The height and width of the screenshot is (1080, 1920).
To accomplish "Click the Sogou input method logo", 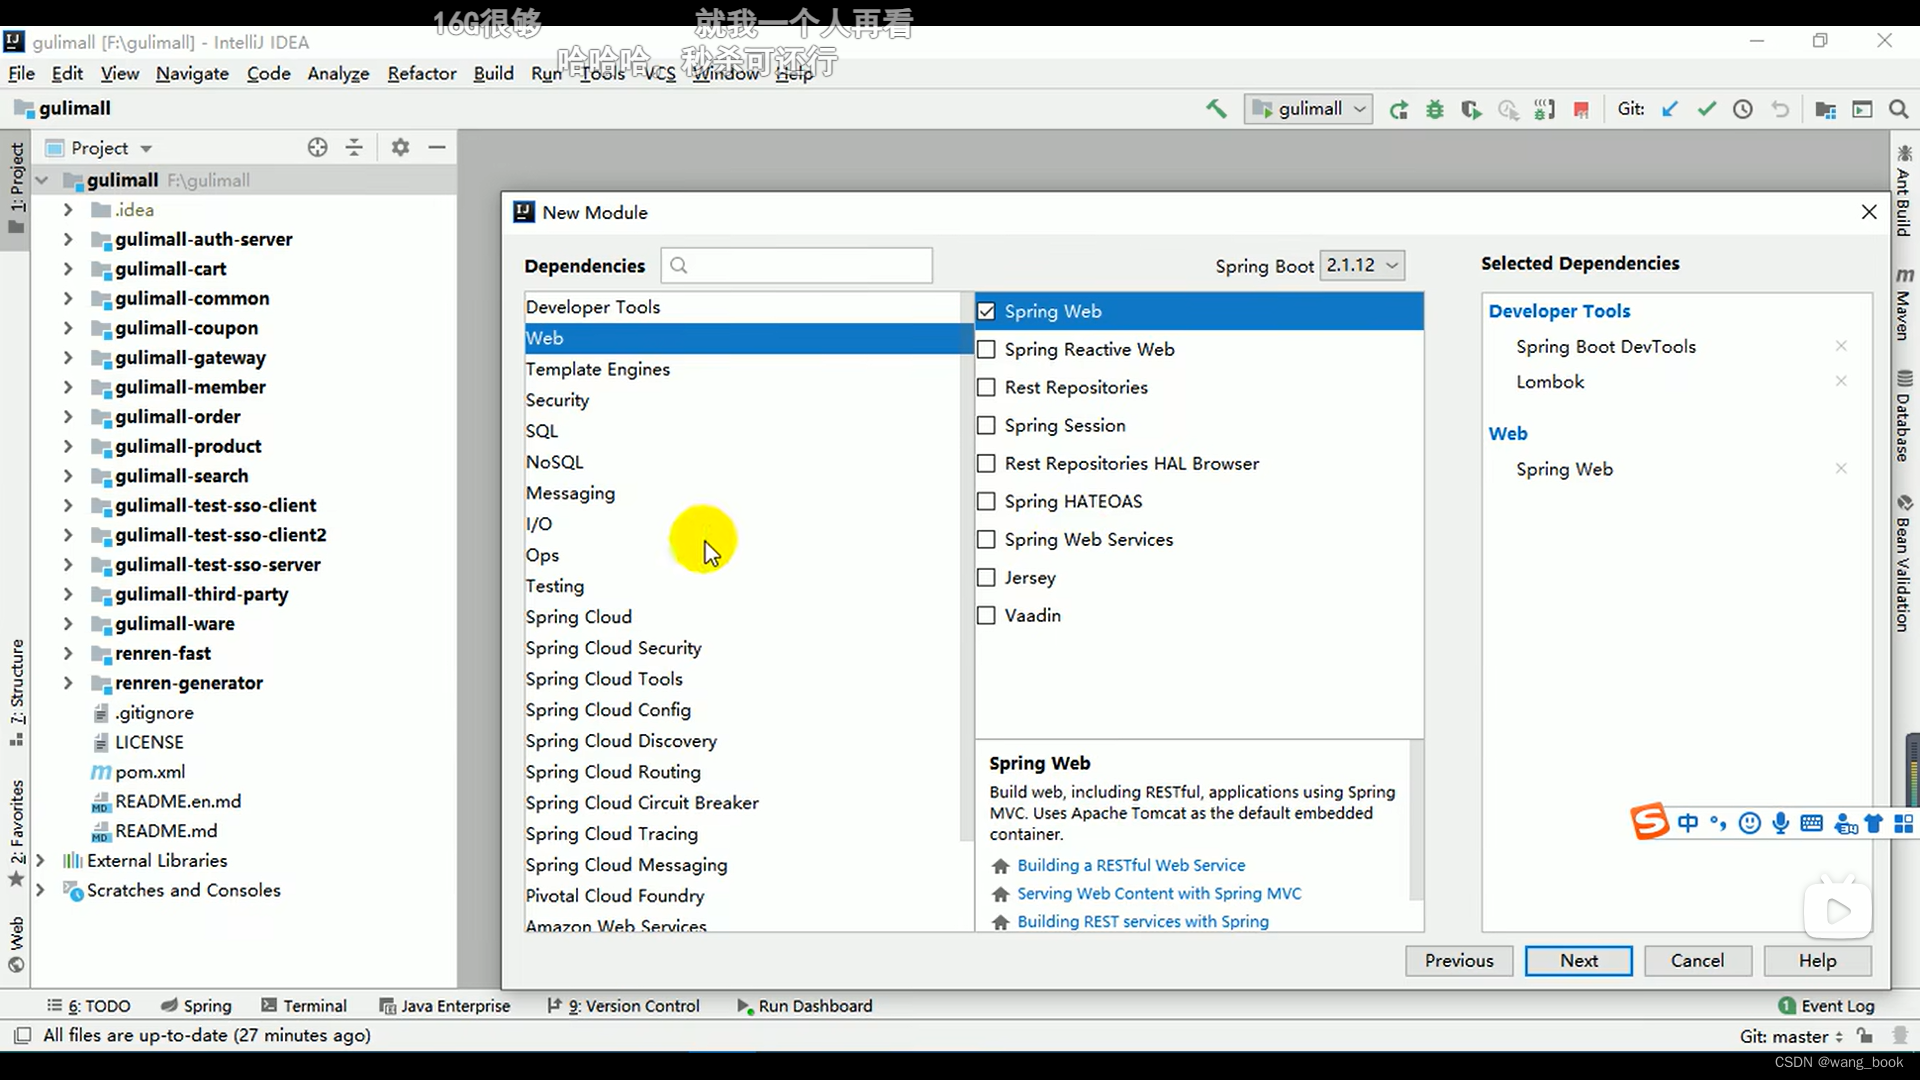I will pos(1649,822).
